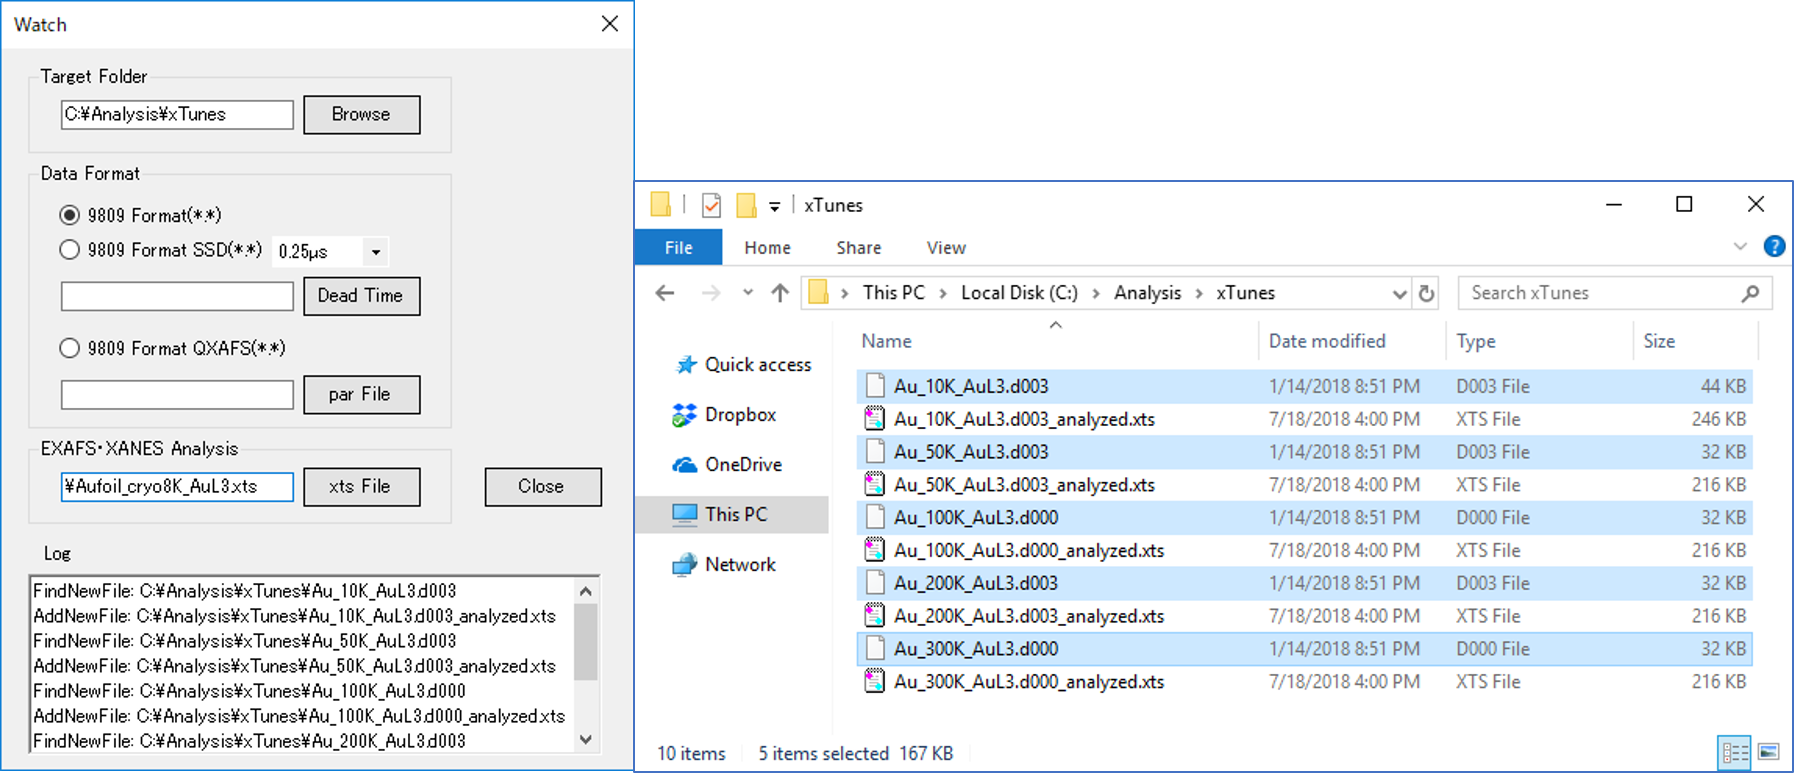Click the Dead Time button
1794x773 pixels.
click(x=362, y=296)
